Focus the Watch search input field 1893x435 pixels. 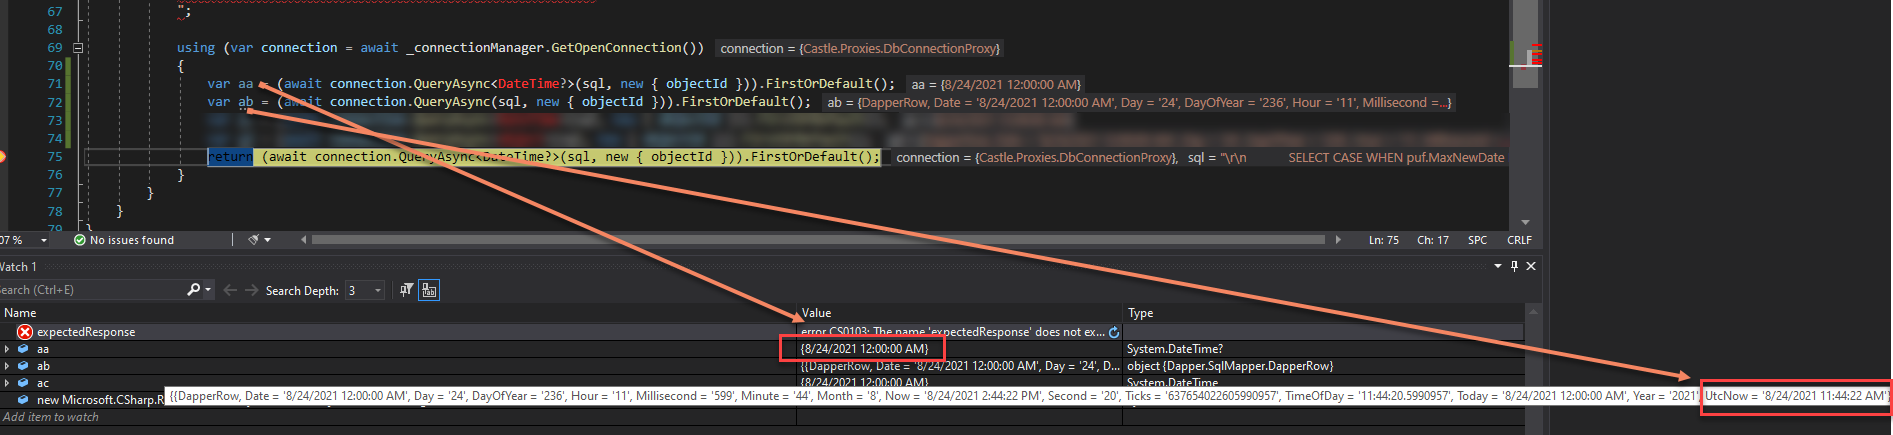point(90,290)
